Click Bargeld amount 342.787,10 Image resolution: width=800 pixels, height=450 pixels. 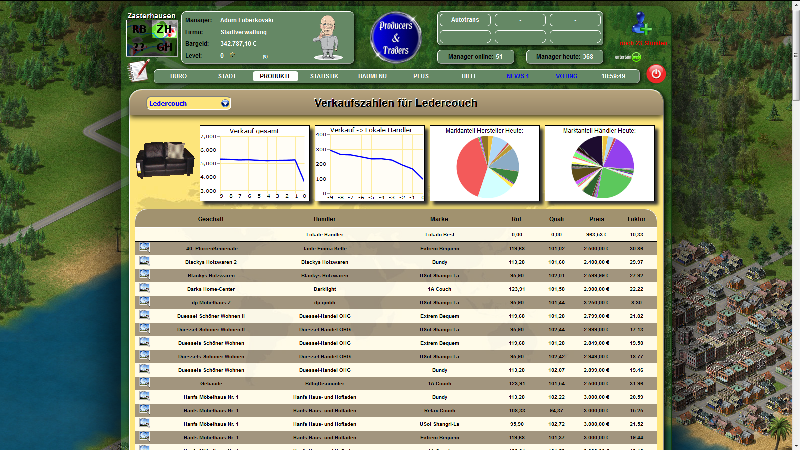click(x=238, y=44)
